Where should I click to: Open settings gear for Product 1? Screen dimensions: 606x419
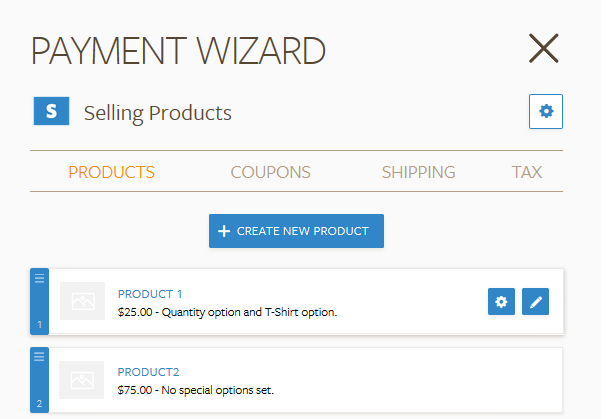click(x=501, y=301)
